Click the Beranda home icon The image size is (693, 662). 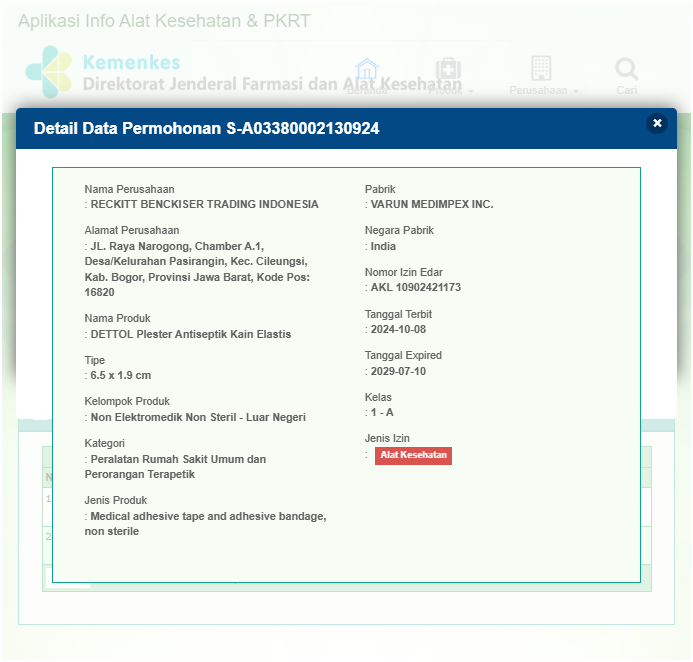(x=367, y=70)
